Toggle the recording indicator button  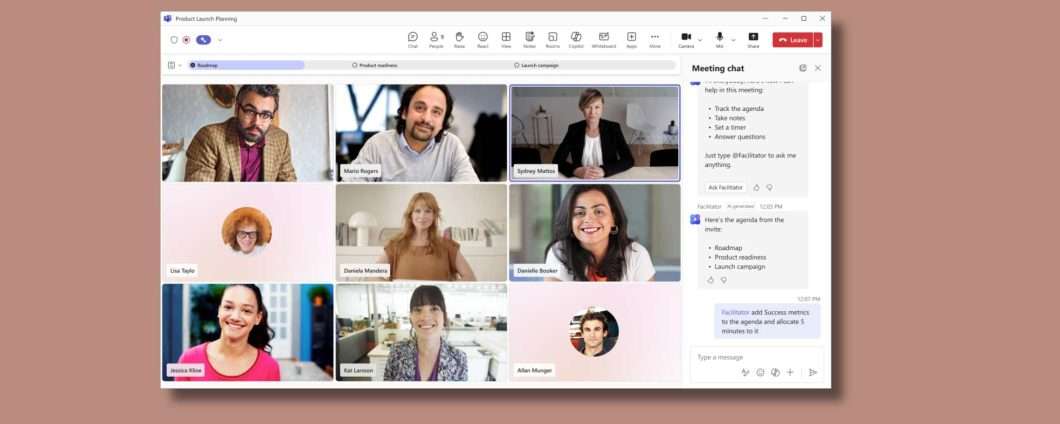pos(186,40)
